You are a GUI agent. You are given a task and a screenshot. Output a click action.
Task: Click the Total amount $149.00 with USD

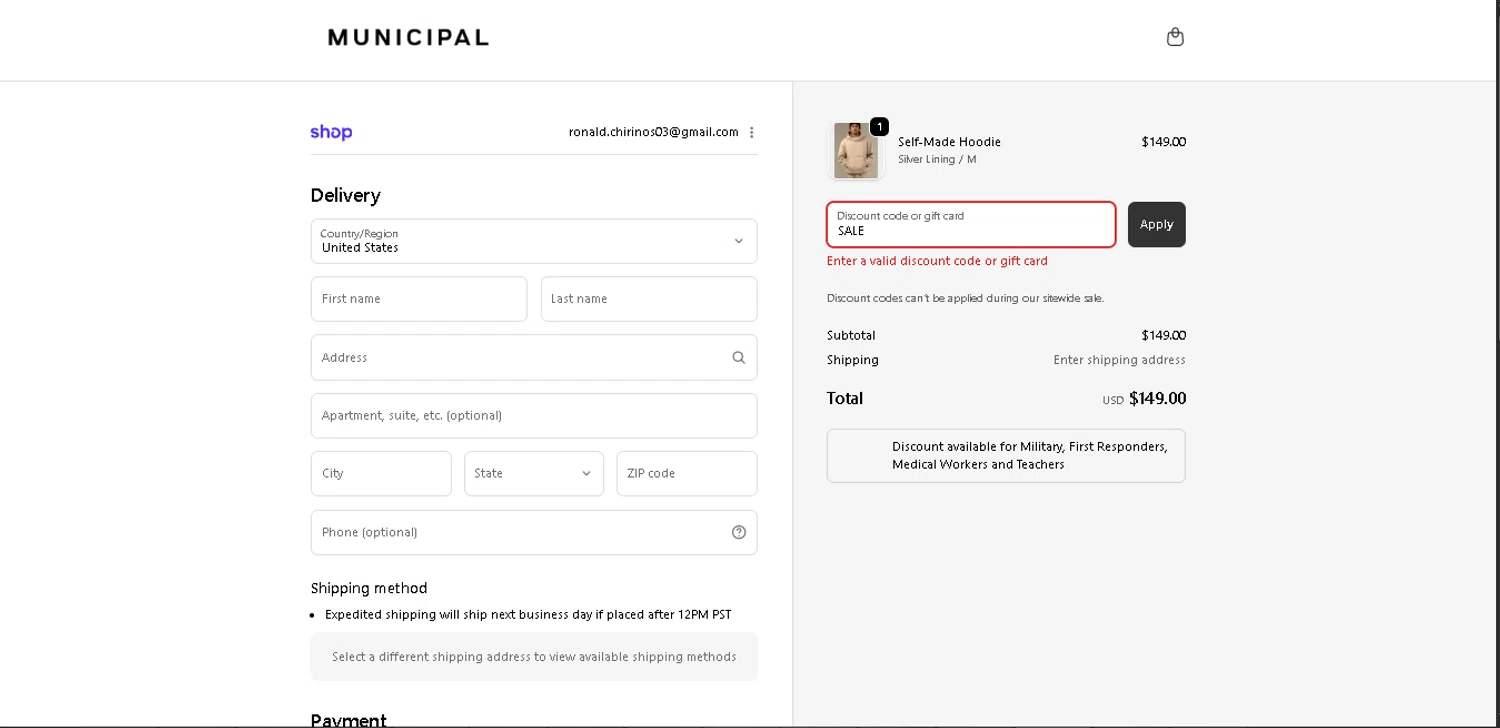(1144, 398)
